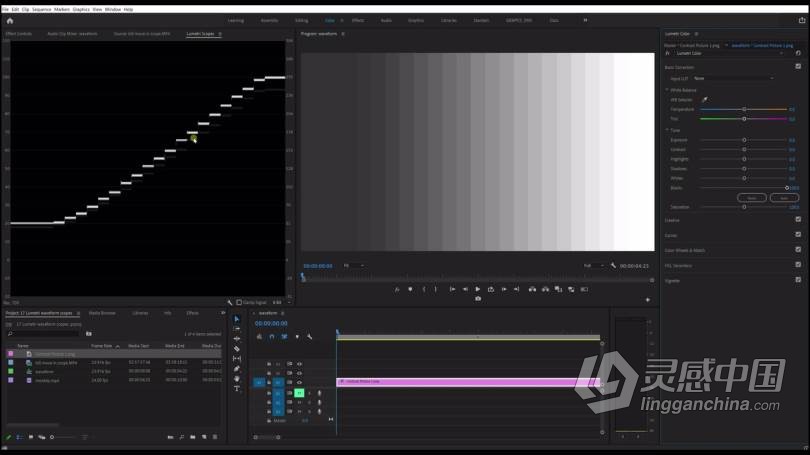The width and height of the screenshot is (810, 455).
Task: Switch to the Effect Controls tab
Action: pyautogui.click(x=19, y=34)
